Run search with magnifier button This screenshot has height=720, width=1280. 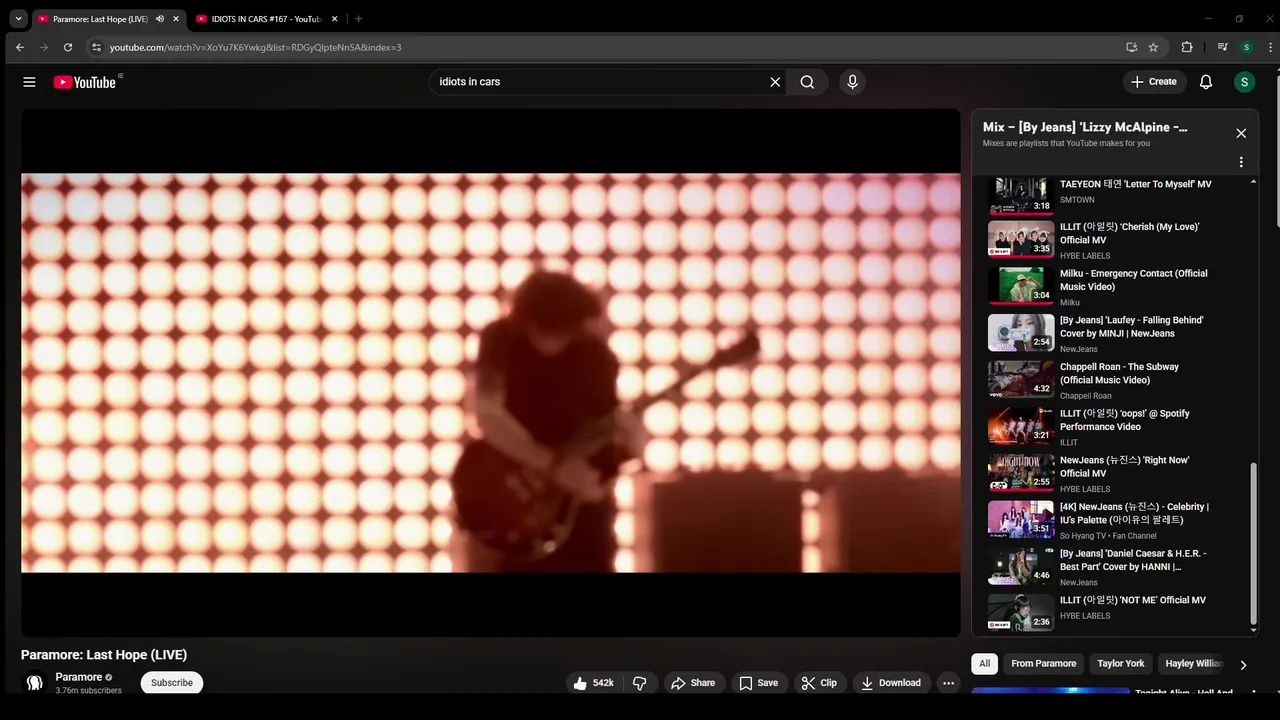click(x=807, y=82)
